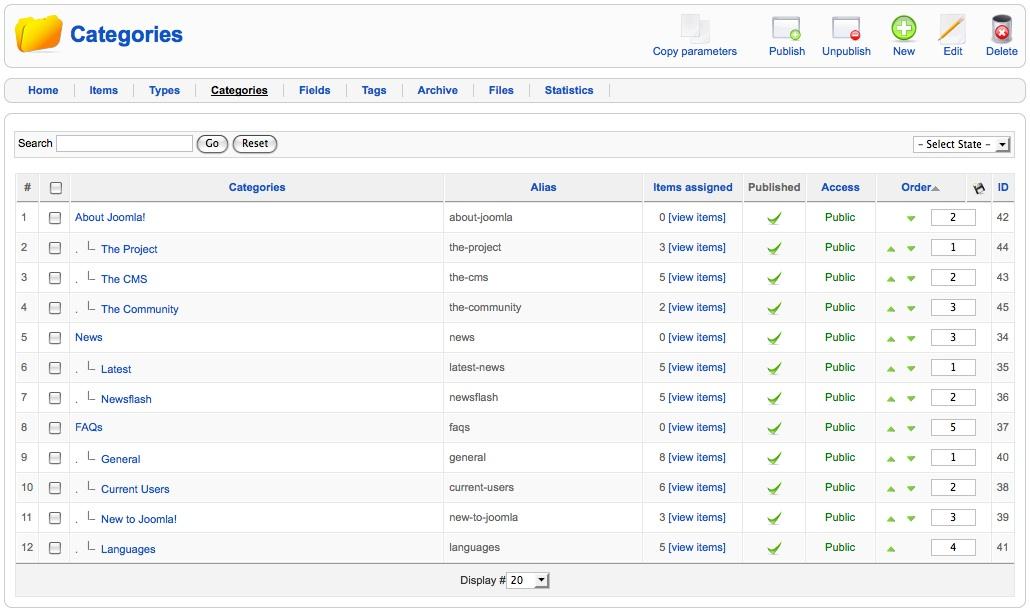Click the green New category icon

pyautogui.click(x=904, y=28)
